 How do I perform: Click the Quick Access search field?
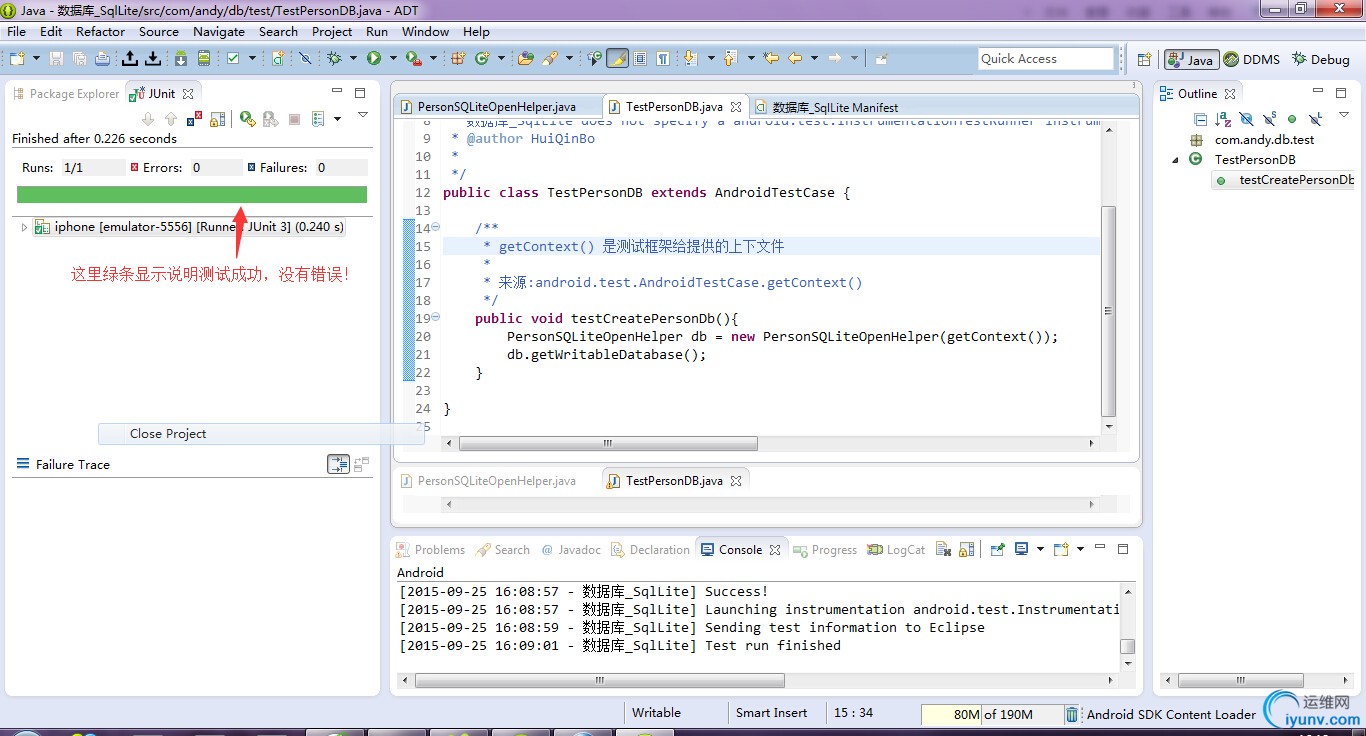coord(1045,59)
